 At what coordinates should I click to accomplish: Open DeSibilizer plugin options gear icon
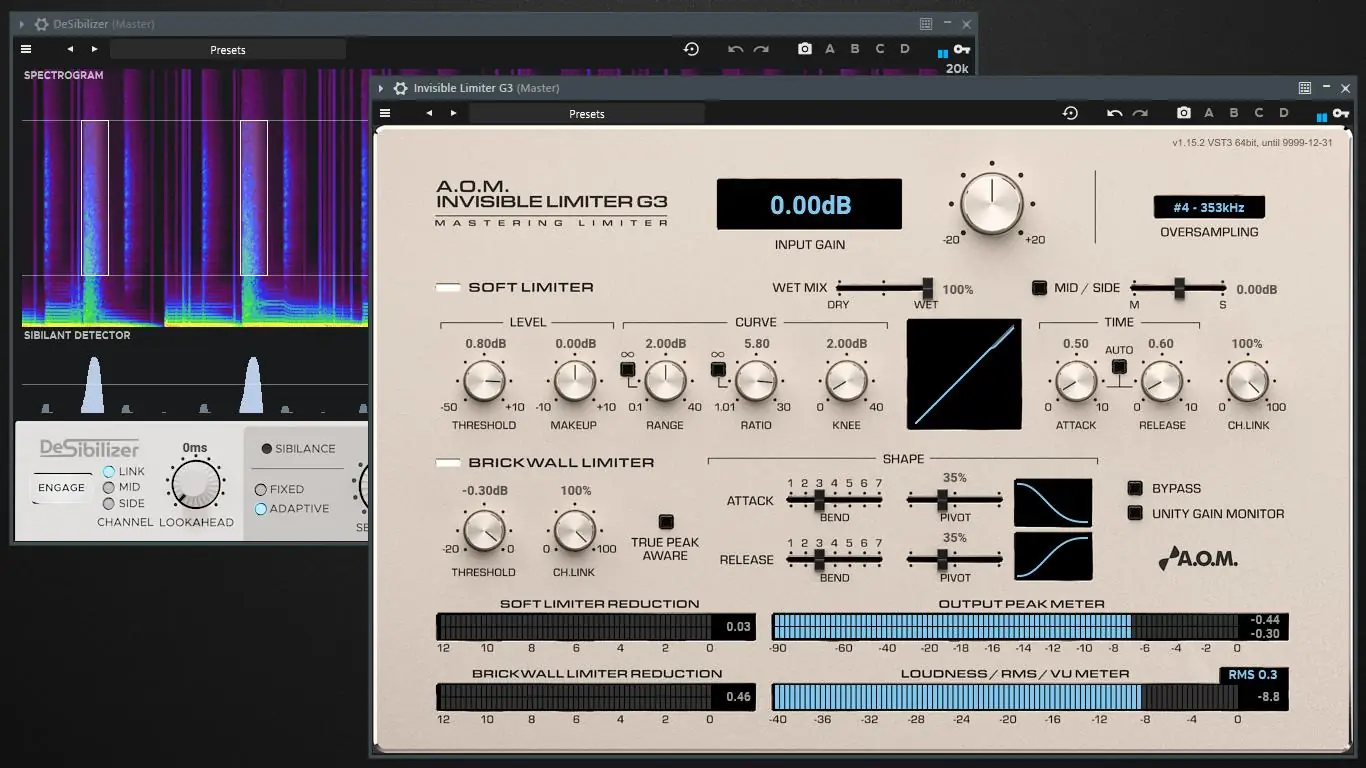tap(41, 24)
